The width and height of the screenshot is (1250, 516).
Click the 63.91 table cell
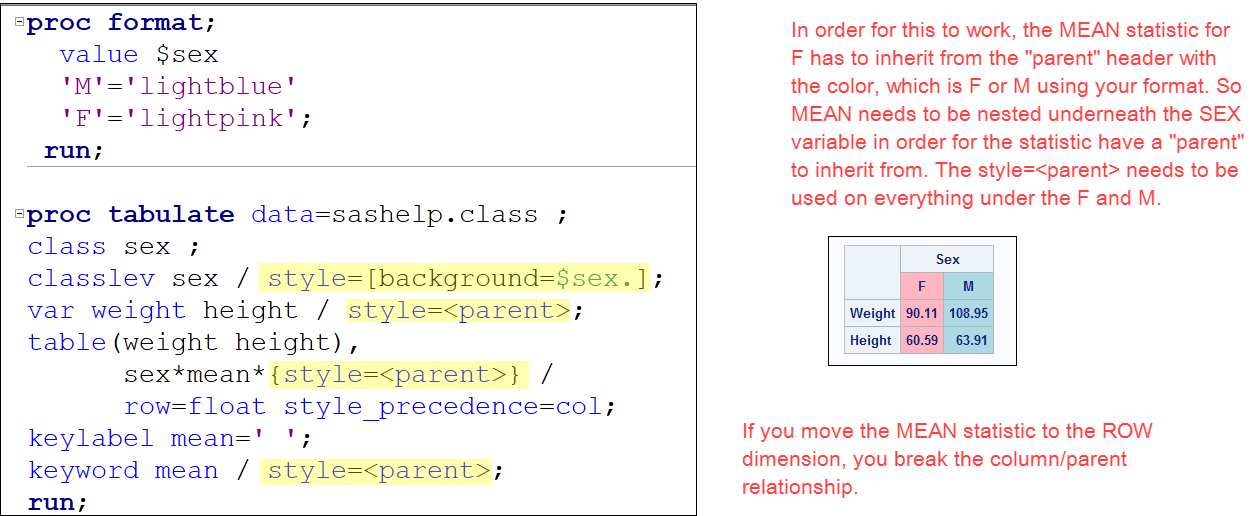tap(967, 340)
